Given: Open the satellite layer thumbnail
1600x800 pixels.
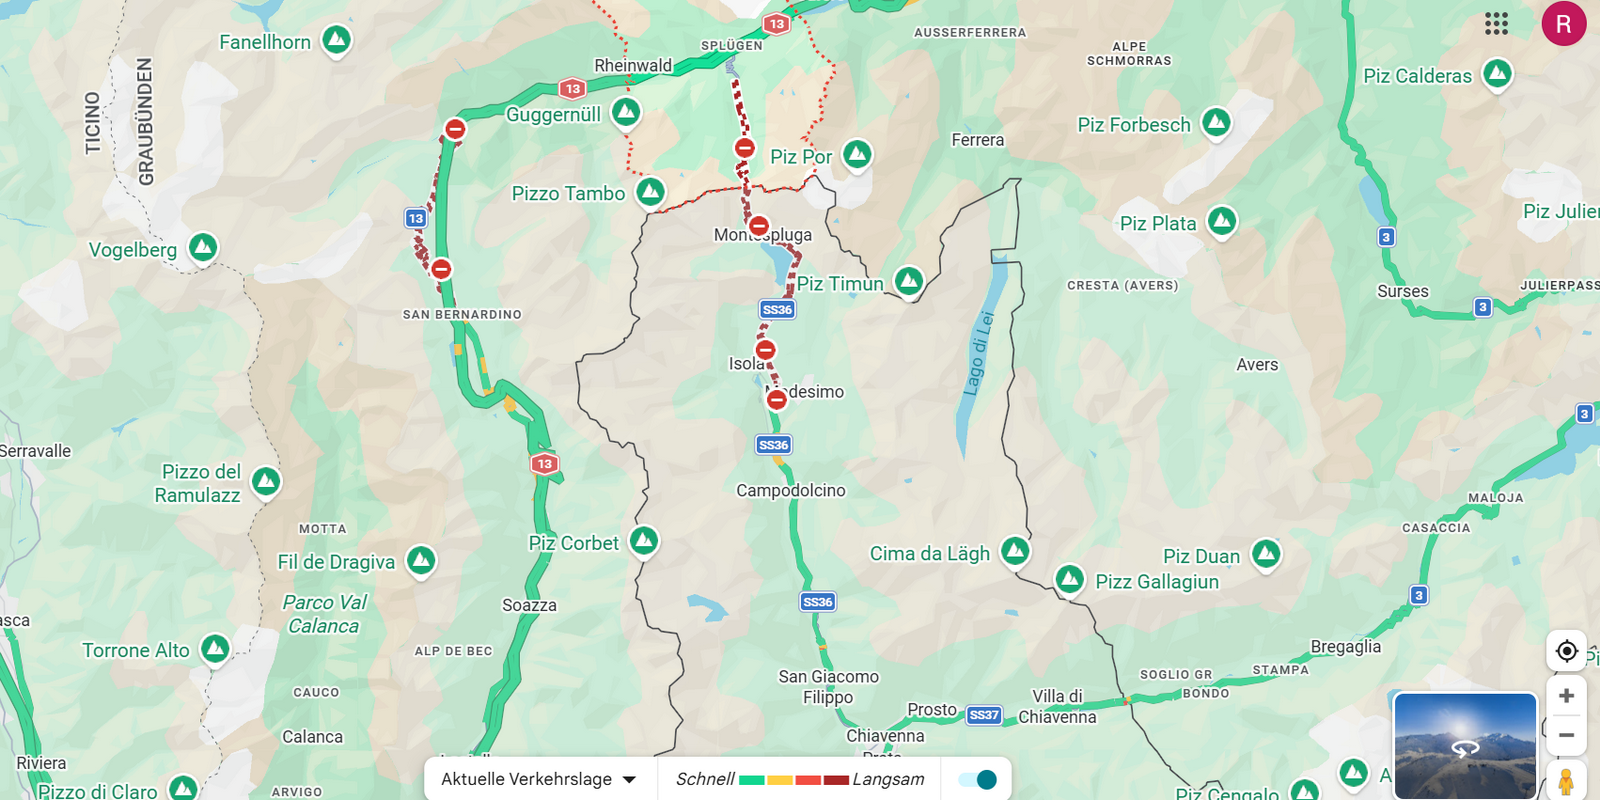Looking at the screenshot, I should pyautogui.click(x=1465, y=745).
